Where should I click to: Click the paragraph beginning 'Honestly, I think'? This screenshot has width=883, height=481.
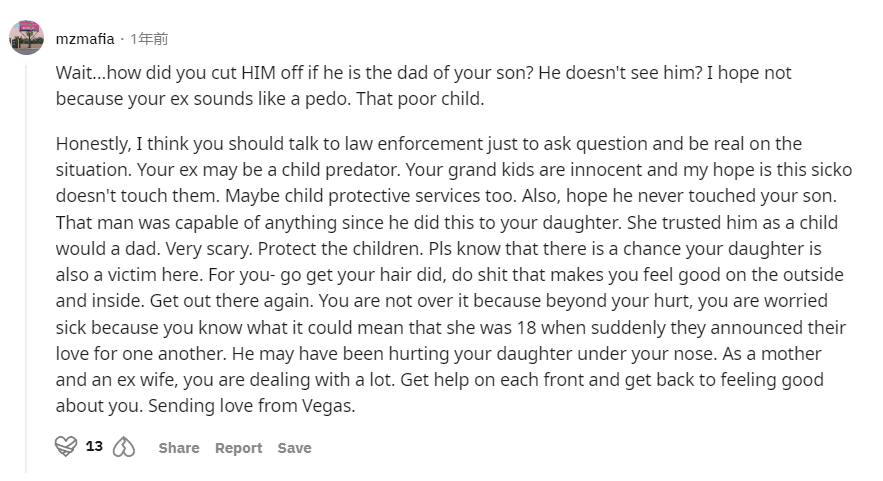click(454, 274)
